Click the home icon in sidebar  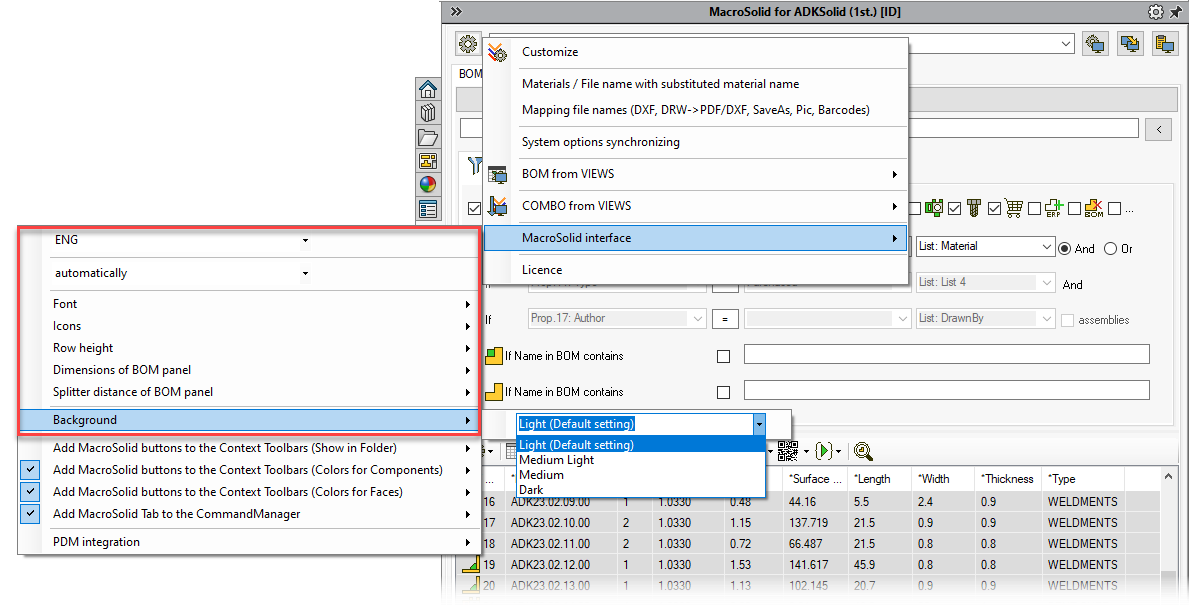[x=428, y=89]
